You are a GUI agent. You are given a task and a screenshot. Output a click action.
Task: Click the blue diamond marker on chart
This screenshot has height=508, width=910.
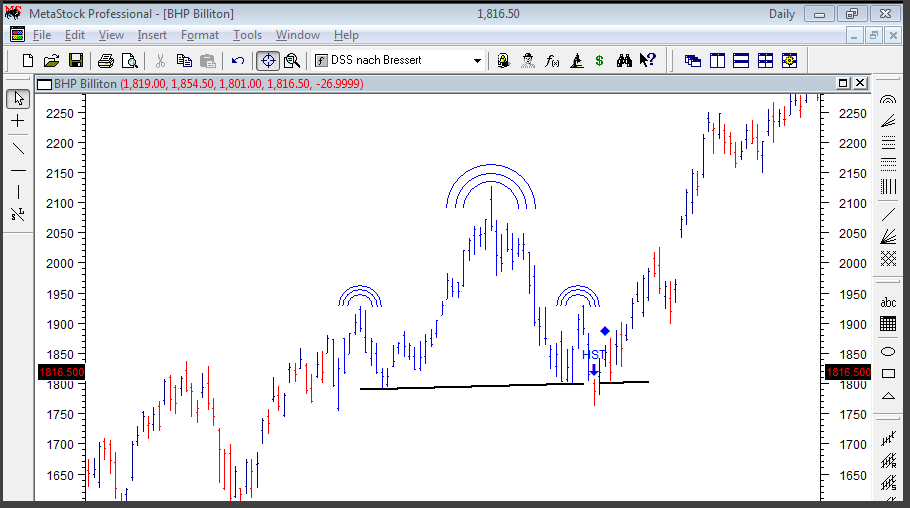tap(605, 331)
